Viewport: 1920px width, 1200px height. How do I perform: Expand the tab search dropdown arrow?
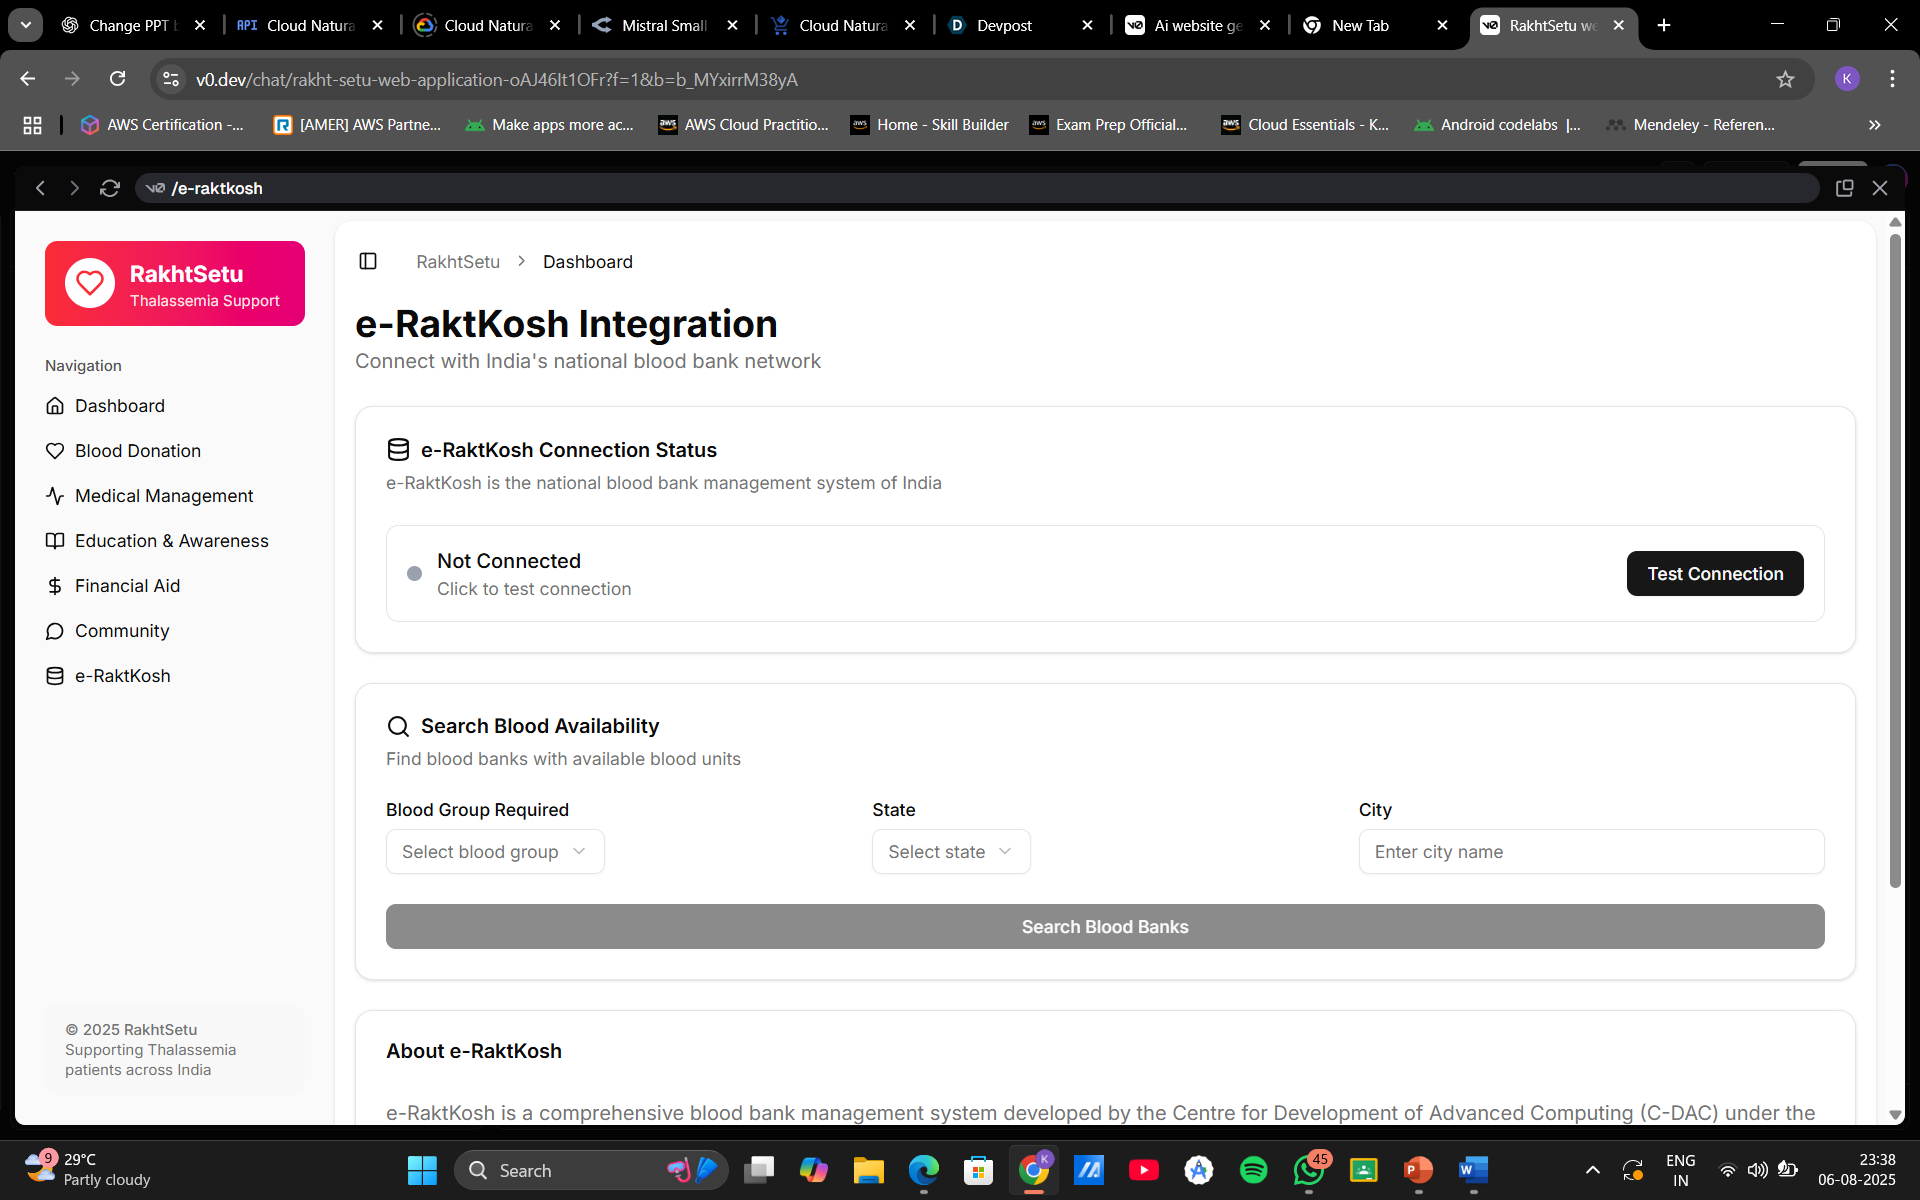point(26,25)
